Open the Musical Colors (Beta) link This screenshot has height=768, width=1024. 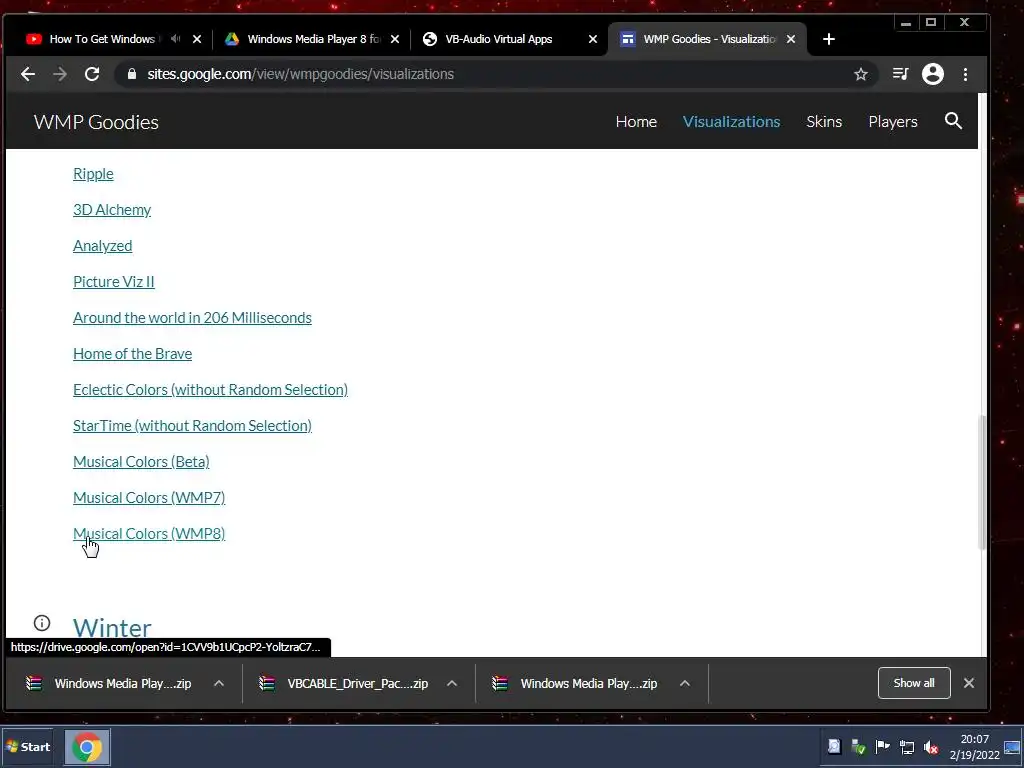[x=141, y=461]
